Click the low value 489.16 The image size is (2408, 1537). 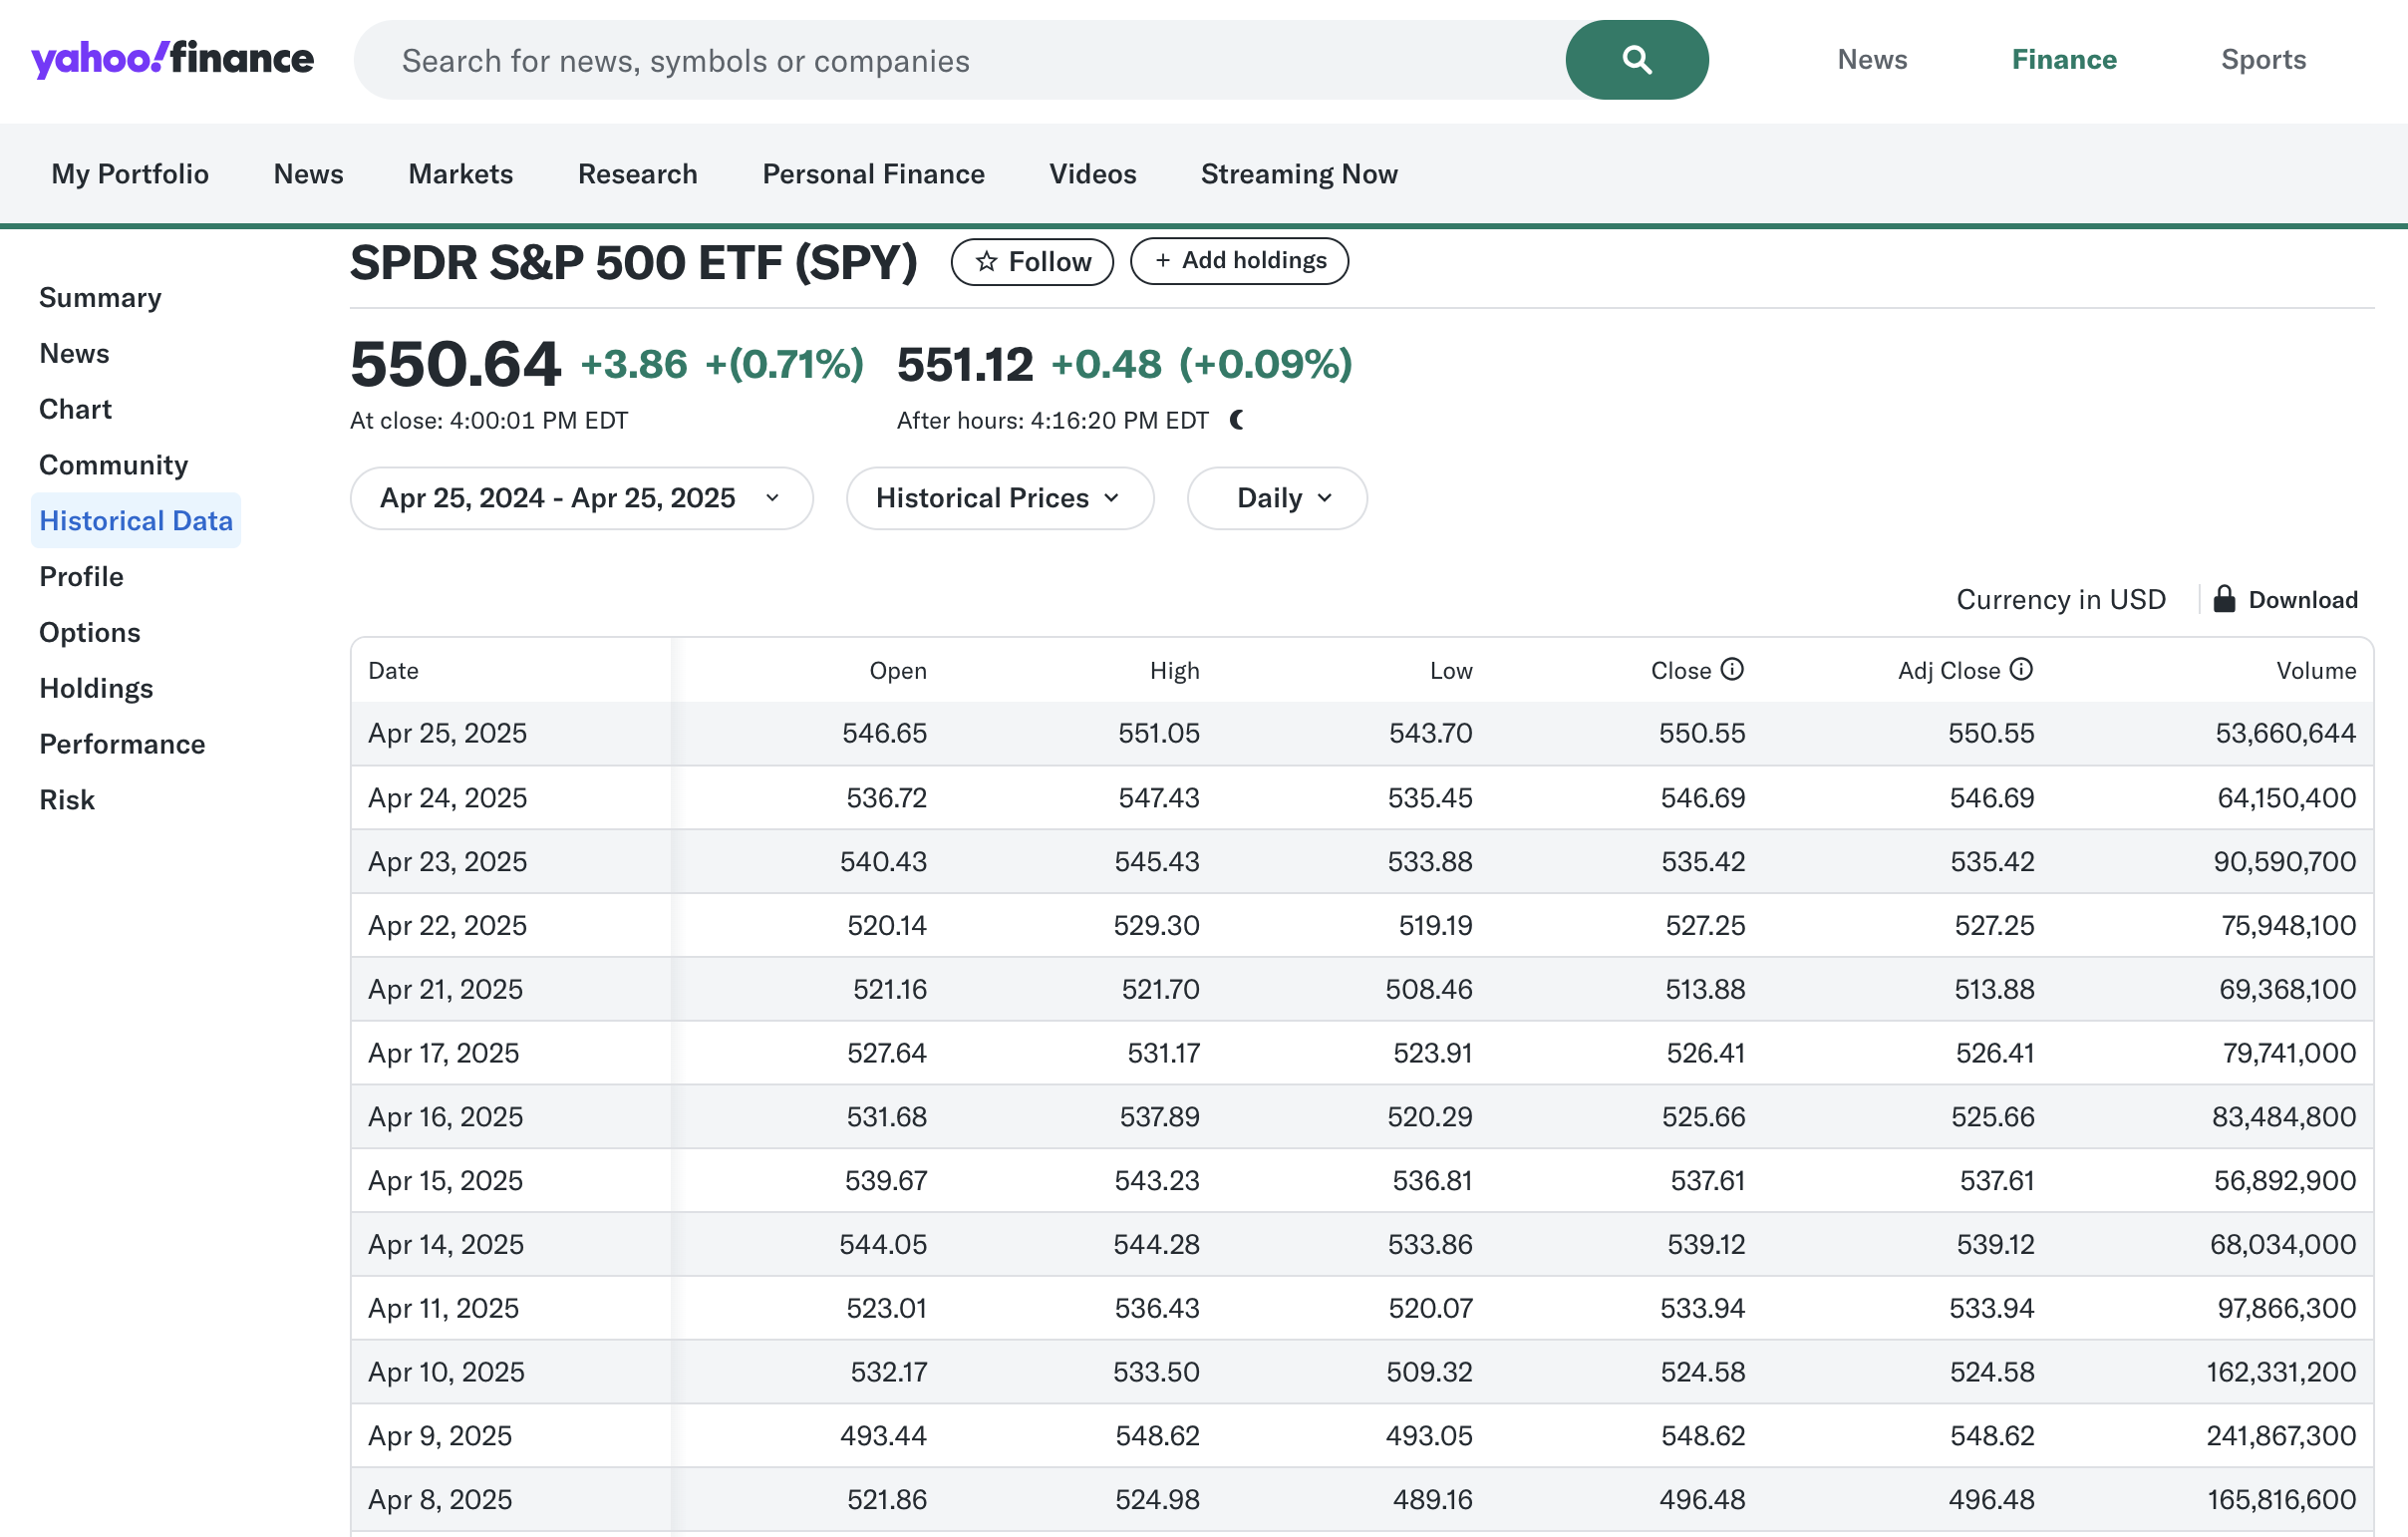(x=1432, y=1499)
